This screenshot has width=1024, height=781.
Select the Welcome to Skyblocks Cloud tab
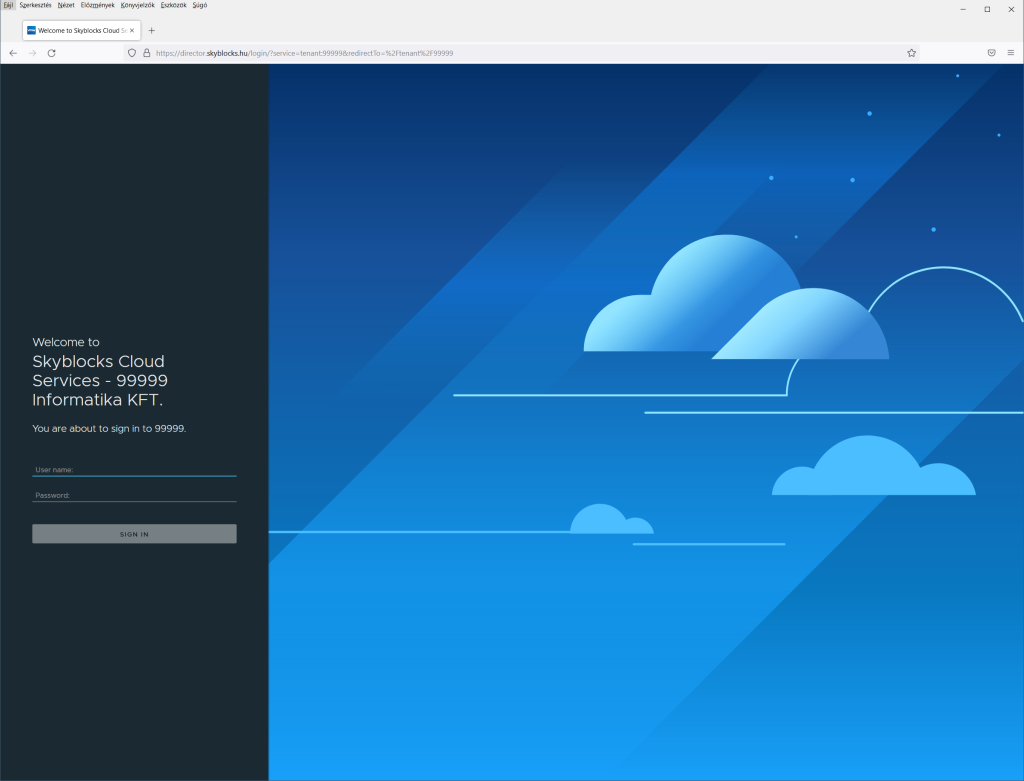coord(82,30)
